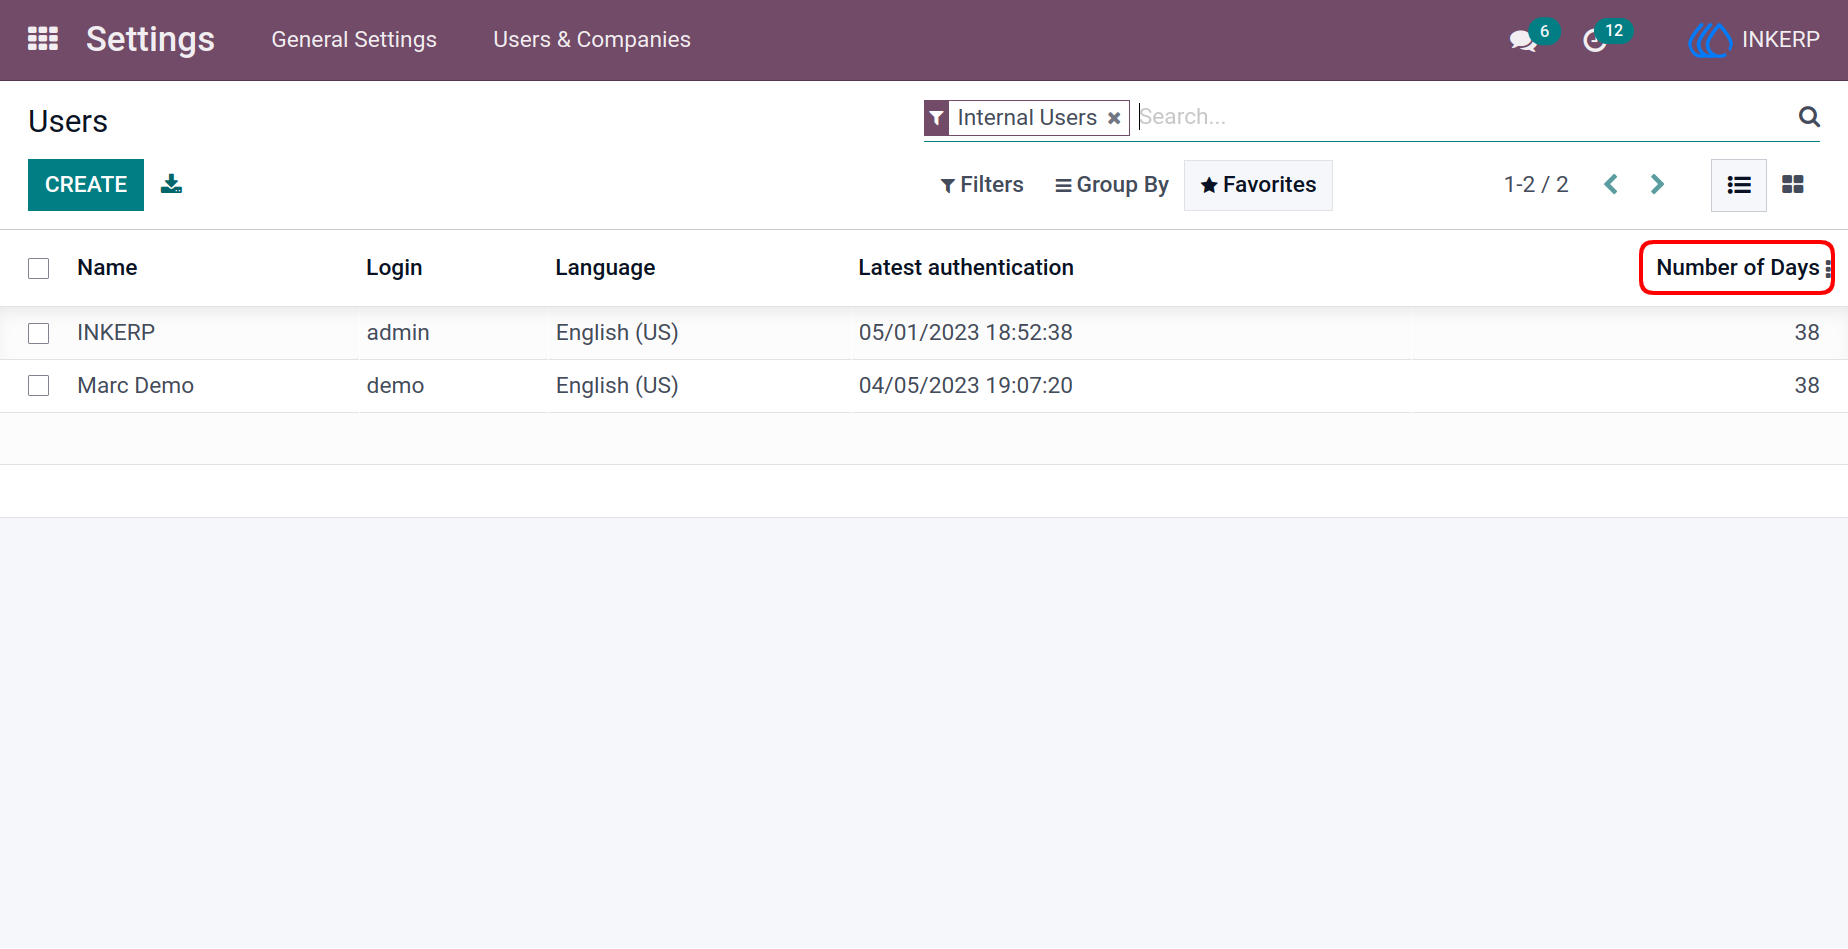Click the export download icon next to Create
1848x949 pixels.
[172, 184]
